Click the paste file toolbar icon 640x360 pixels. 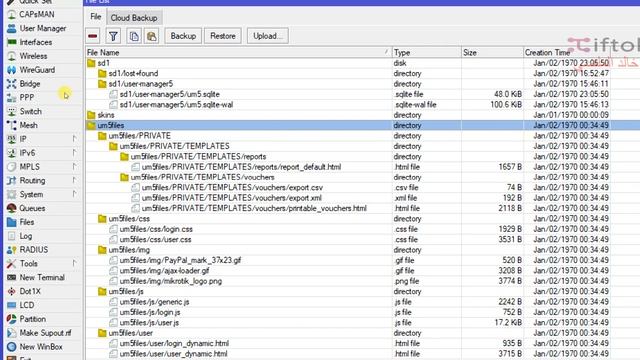click(151, 36)
